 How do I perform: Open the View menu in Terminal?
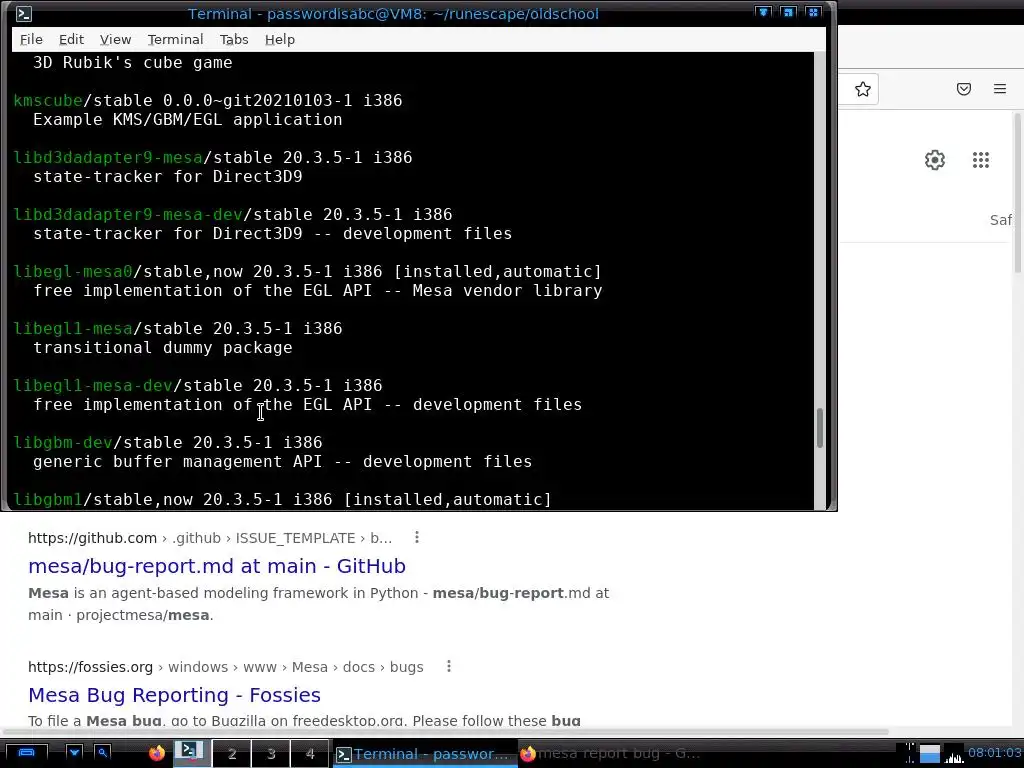(x=115, y=39)
